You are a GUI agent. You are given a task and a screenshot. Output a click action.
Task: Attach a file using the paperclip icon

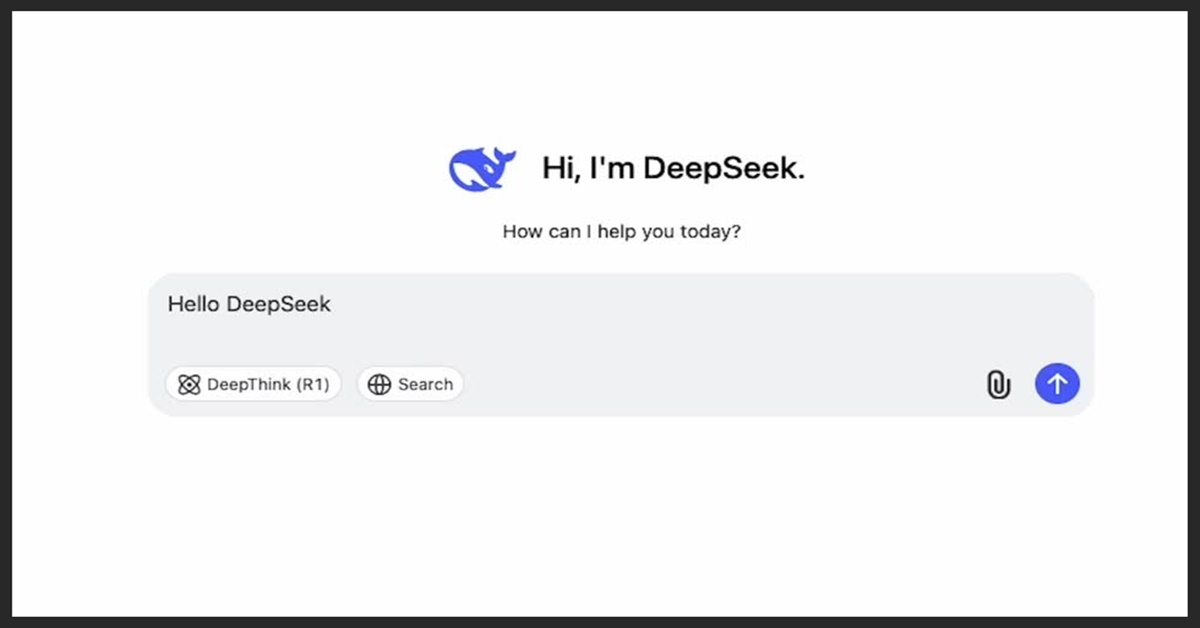(998, 384)
